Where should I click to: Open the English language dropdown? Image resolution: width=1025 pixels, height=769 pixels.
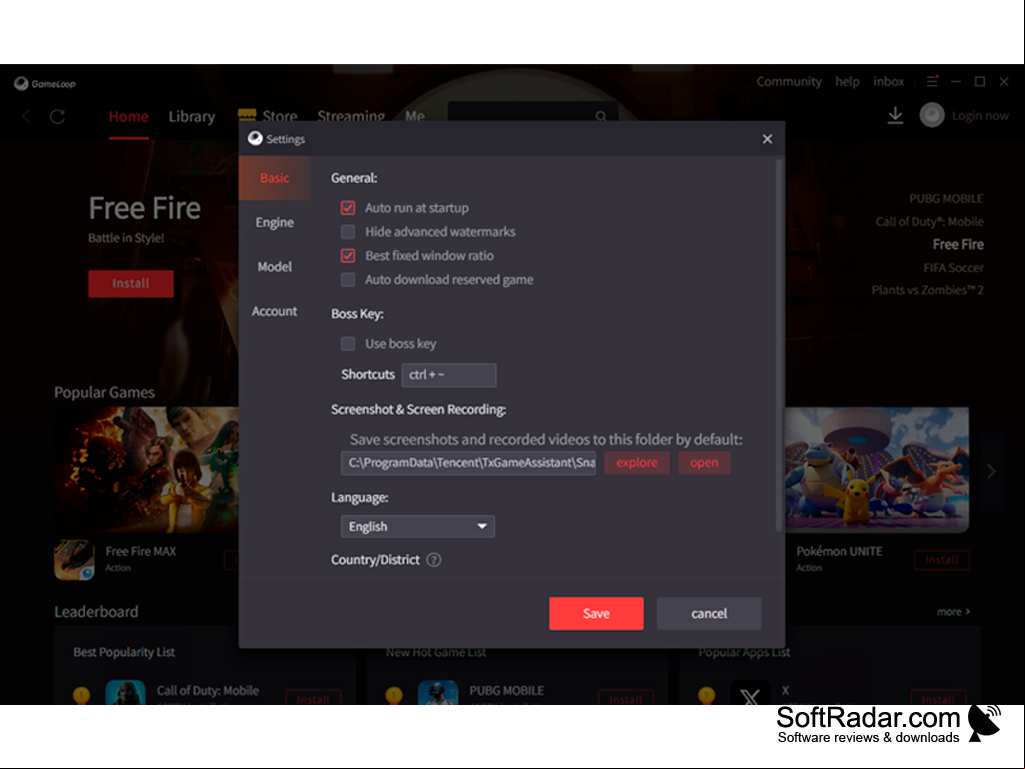(417, 526)
